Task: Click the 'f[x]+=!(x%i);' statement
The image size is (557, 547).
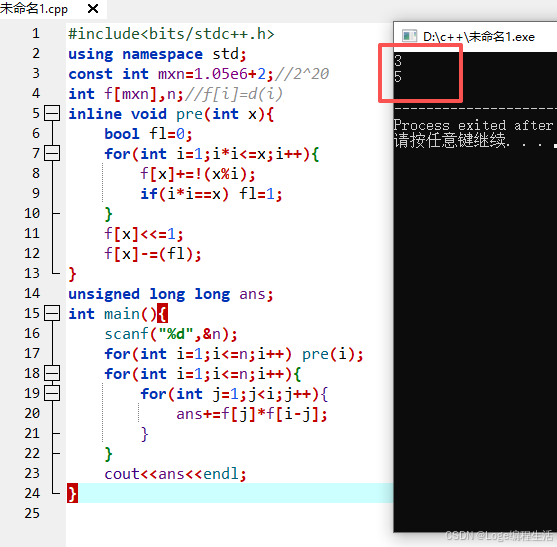Action: point(198,174)
